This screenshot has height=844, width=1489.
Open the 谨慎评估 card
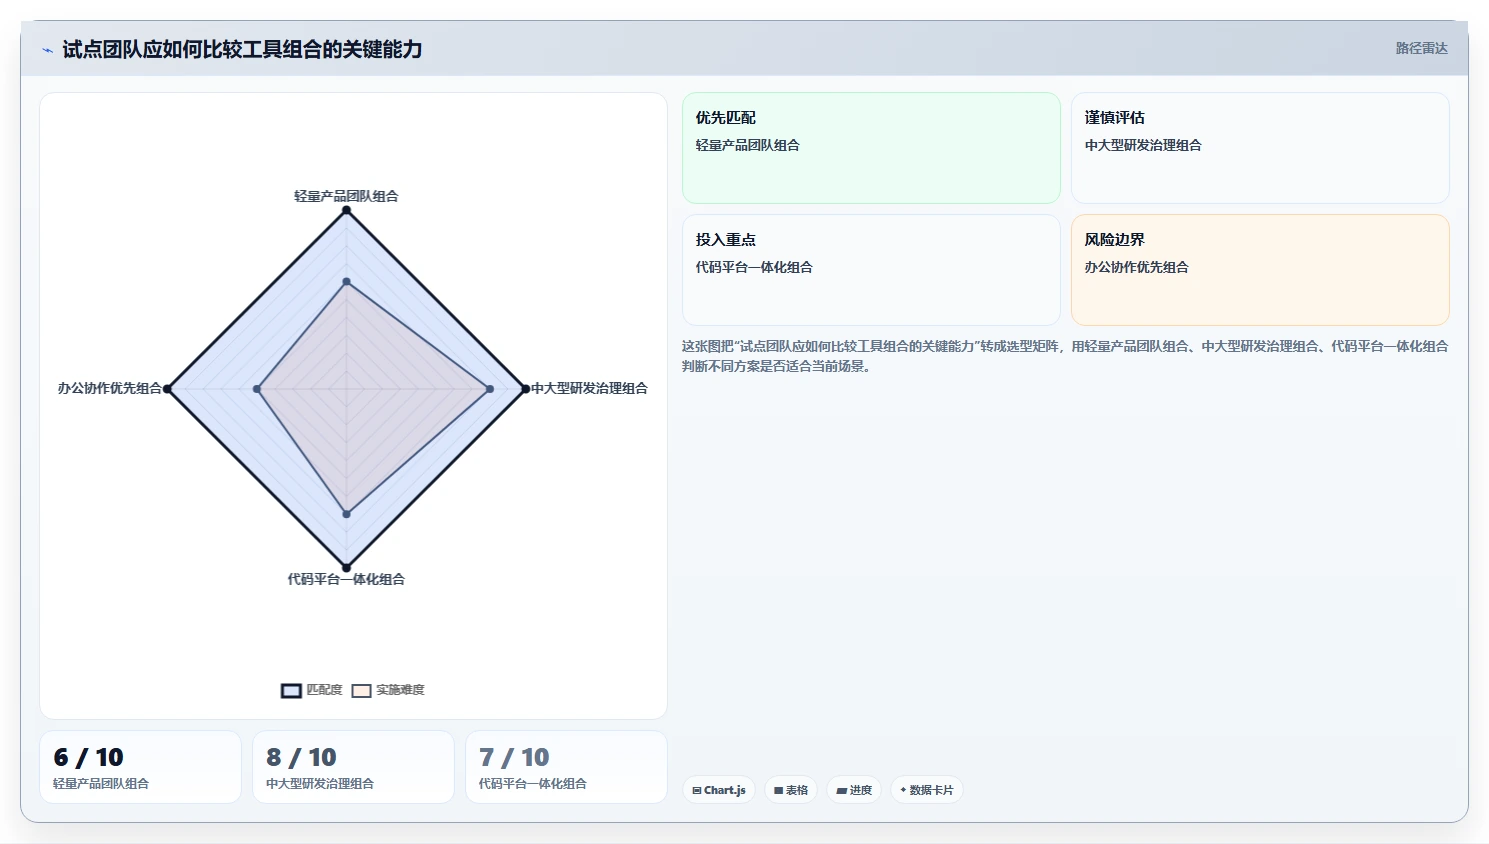(1260, 148)
